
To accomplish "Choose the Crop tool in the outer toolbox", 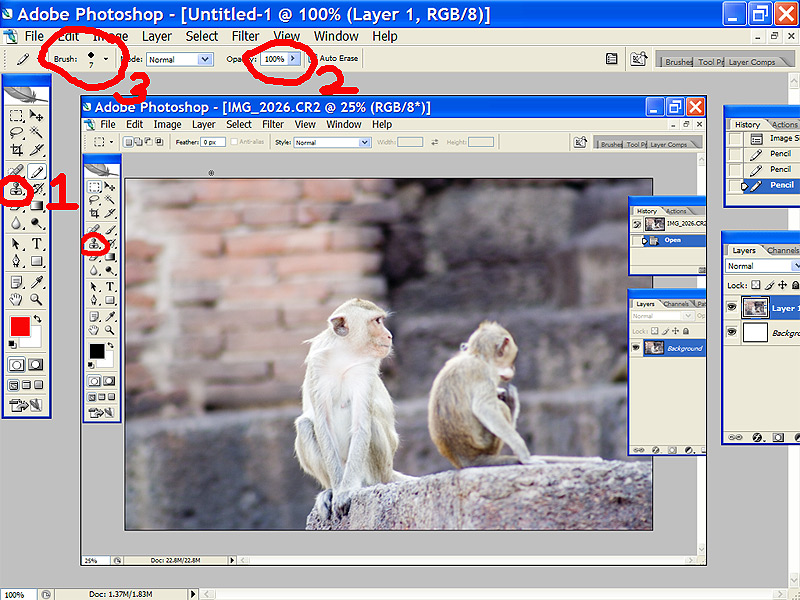I will 17,149.
